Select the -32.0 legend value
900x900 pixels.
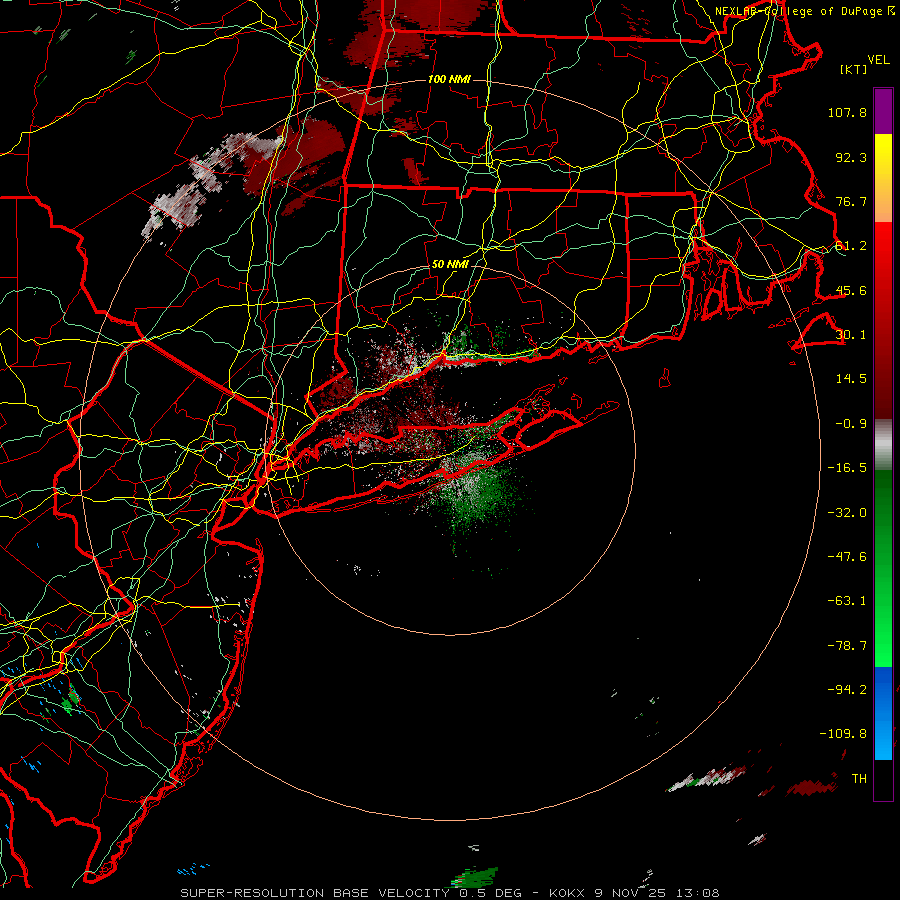pyautogui.click(x=847, y=513)
